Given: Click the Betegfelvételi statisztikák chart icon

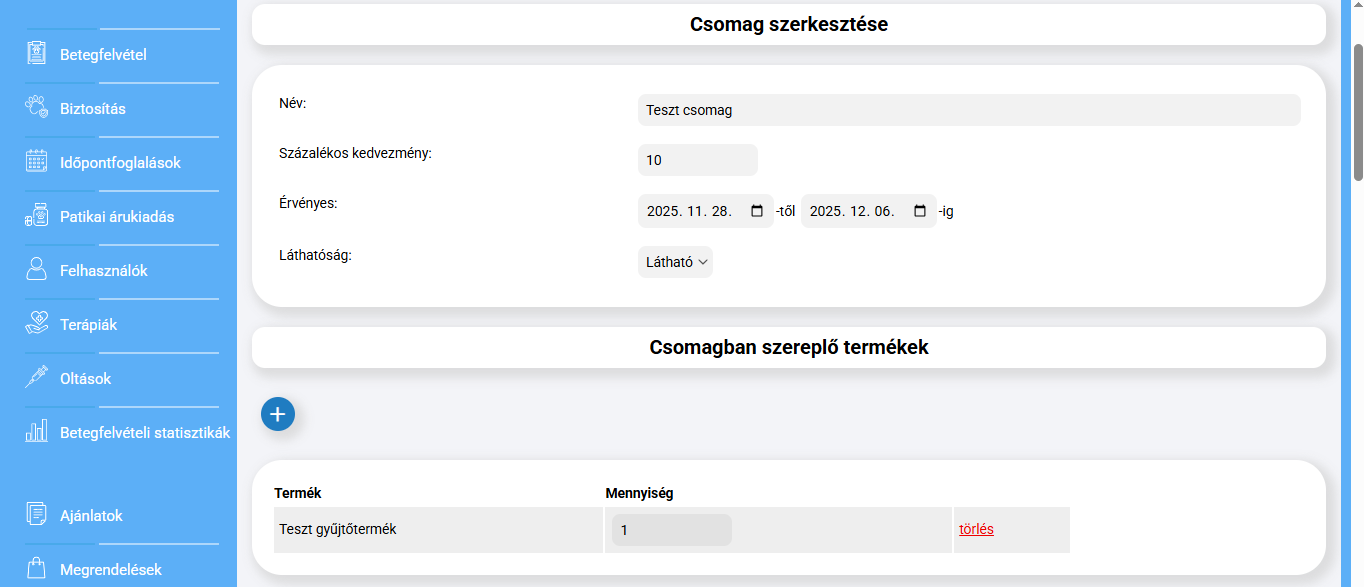Looking at the screenshot, I should (x=37, y=432).
